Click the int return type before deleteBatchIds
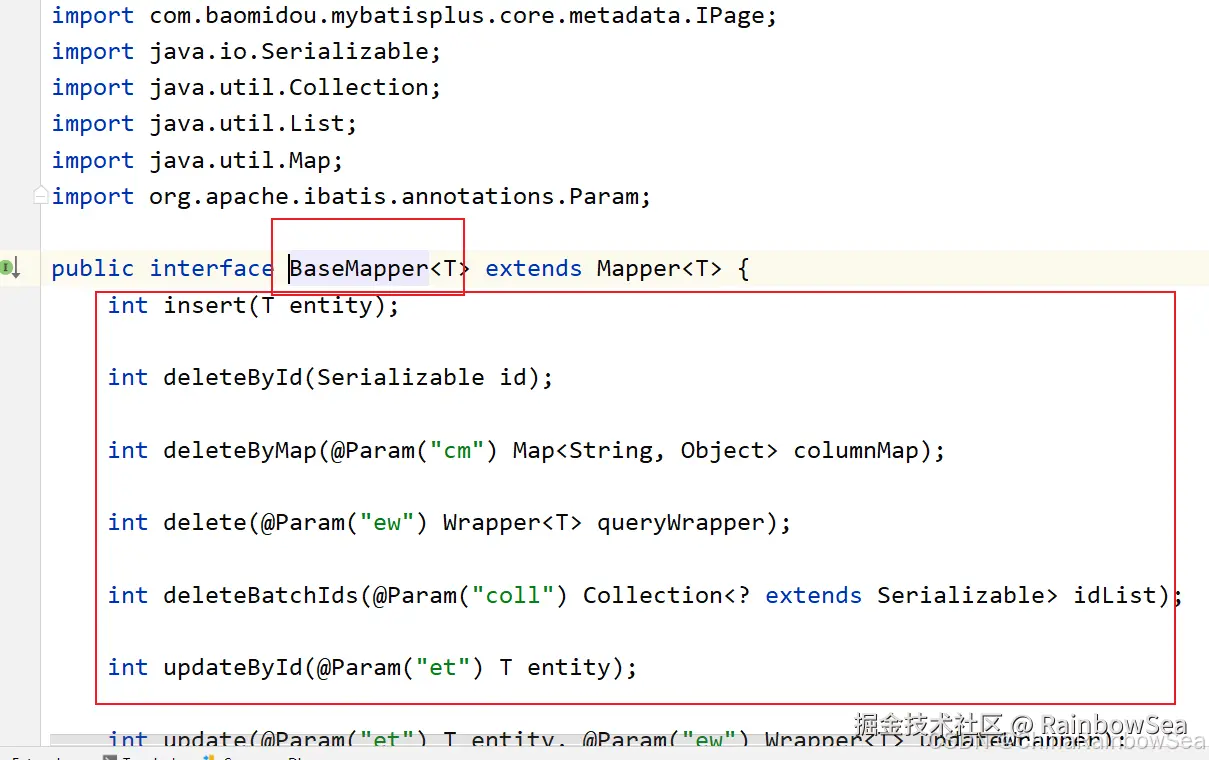This screenshot has height=760, width=1209. 128,595
